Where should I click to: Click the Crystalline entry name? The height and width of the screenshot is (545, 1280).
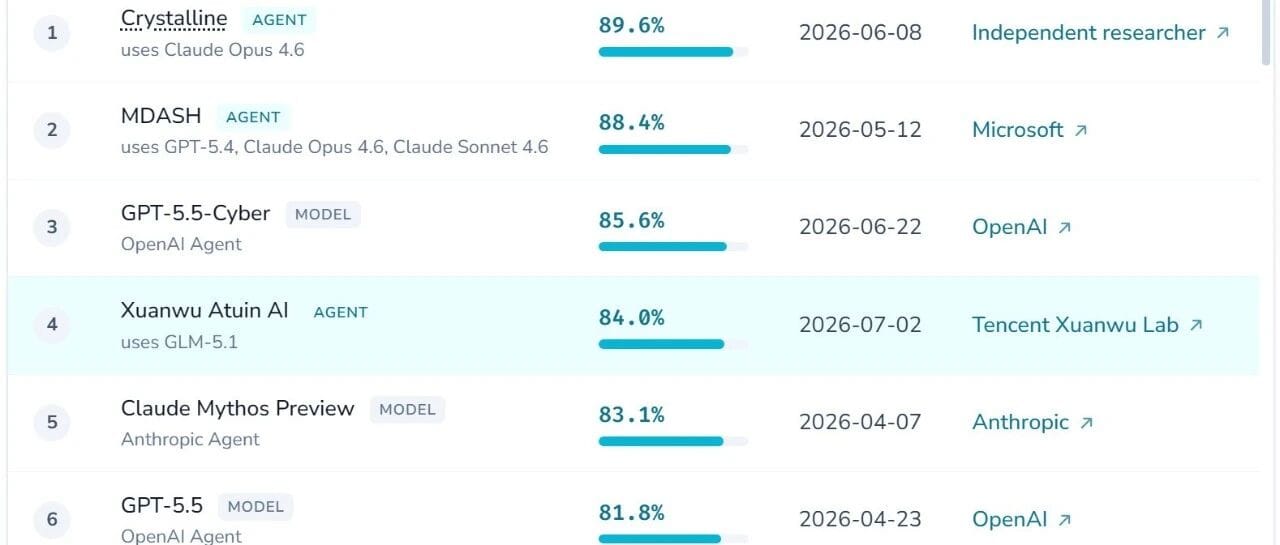click(174, 19)
